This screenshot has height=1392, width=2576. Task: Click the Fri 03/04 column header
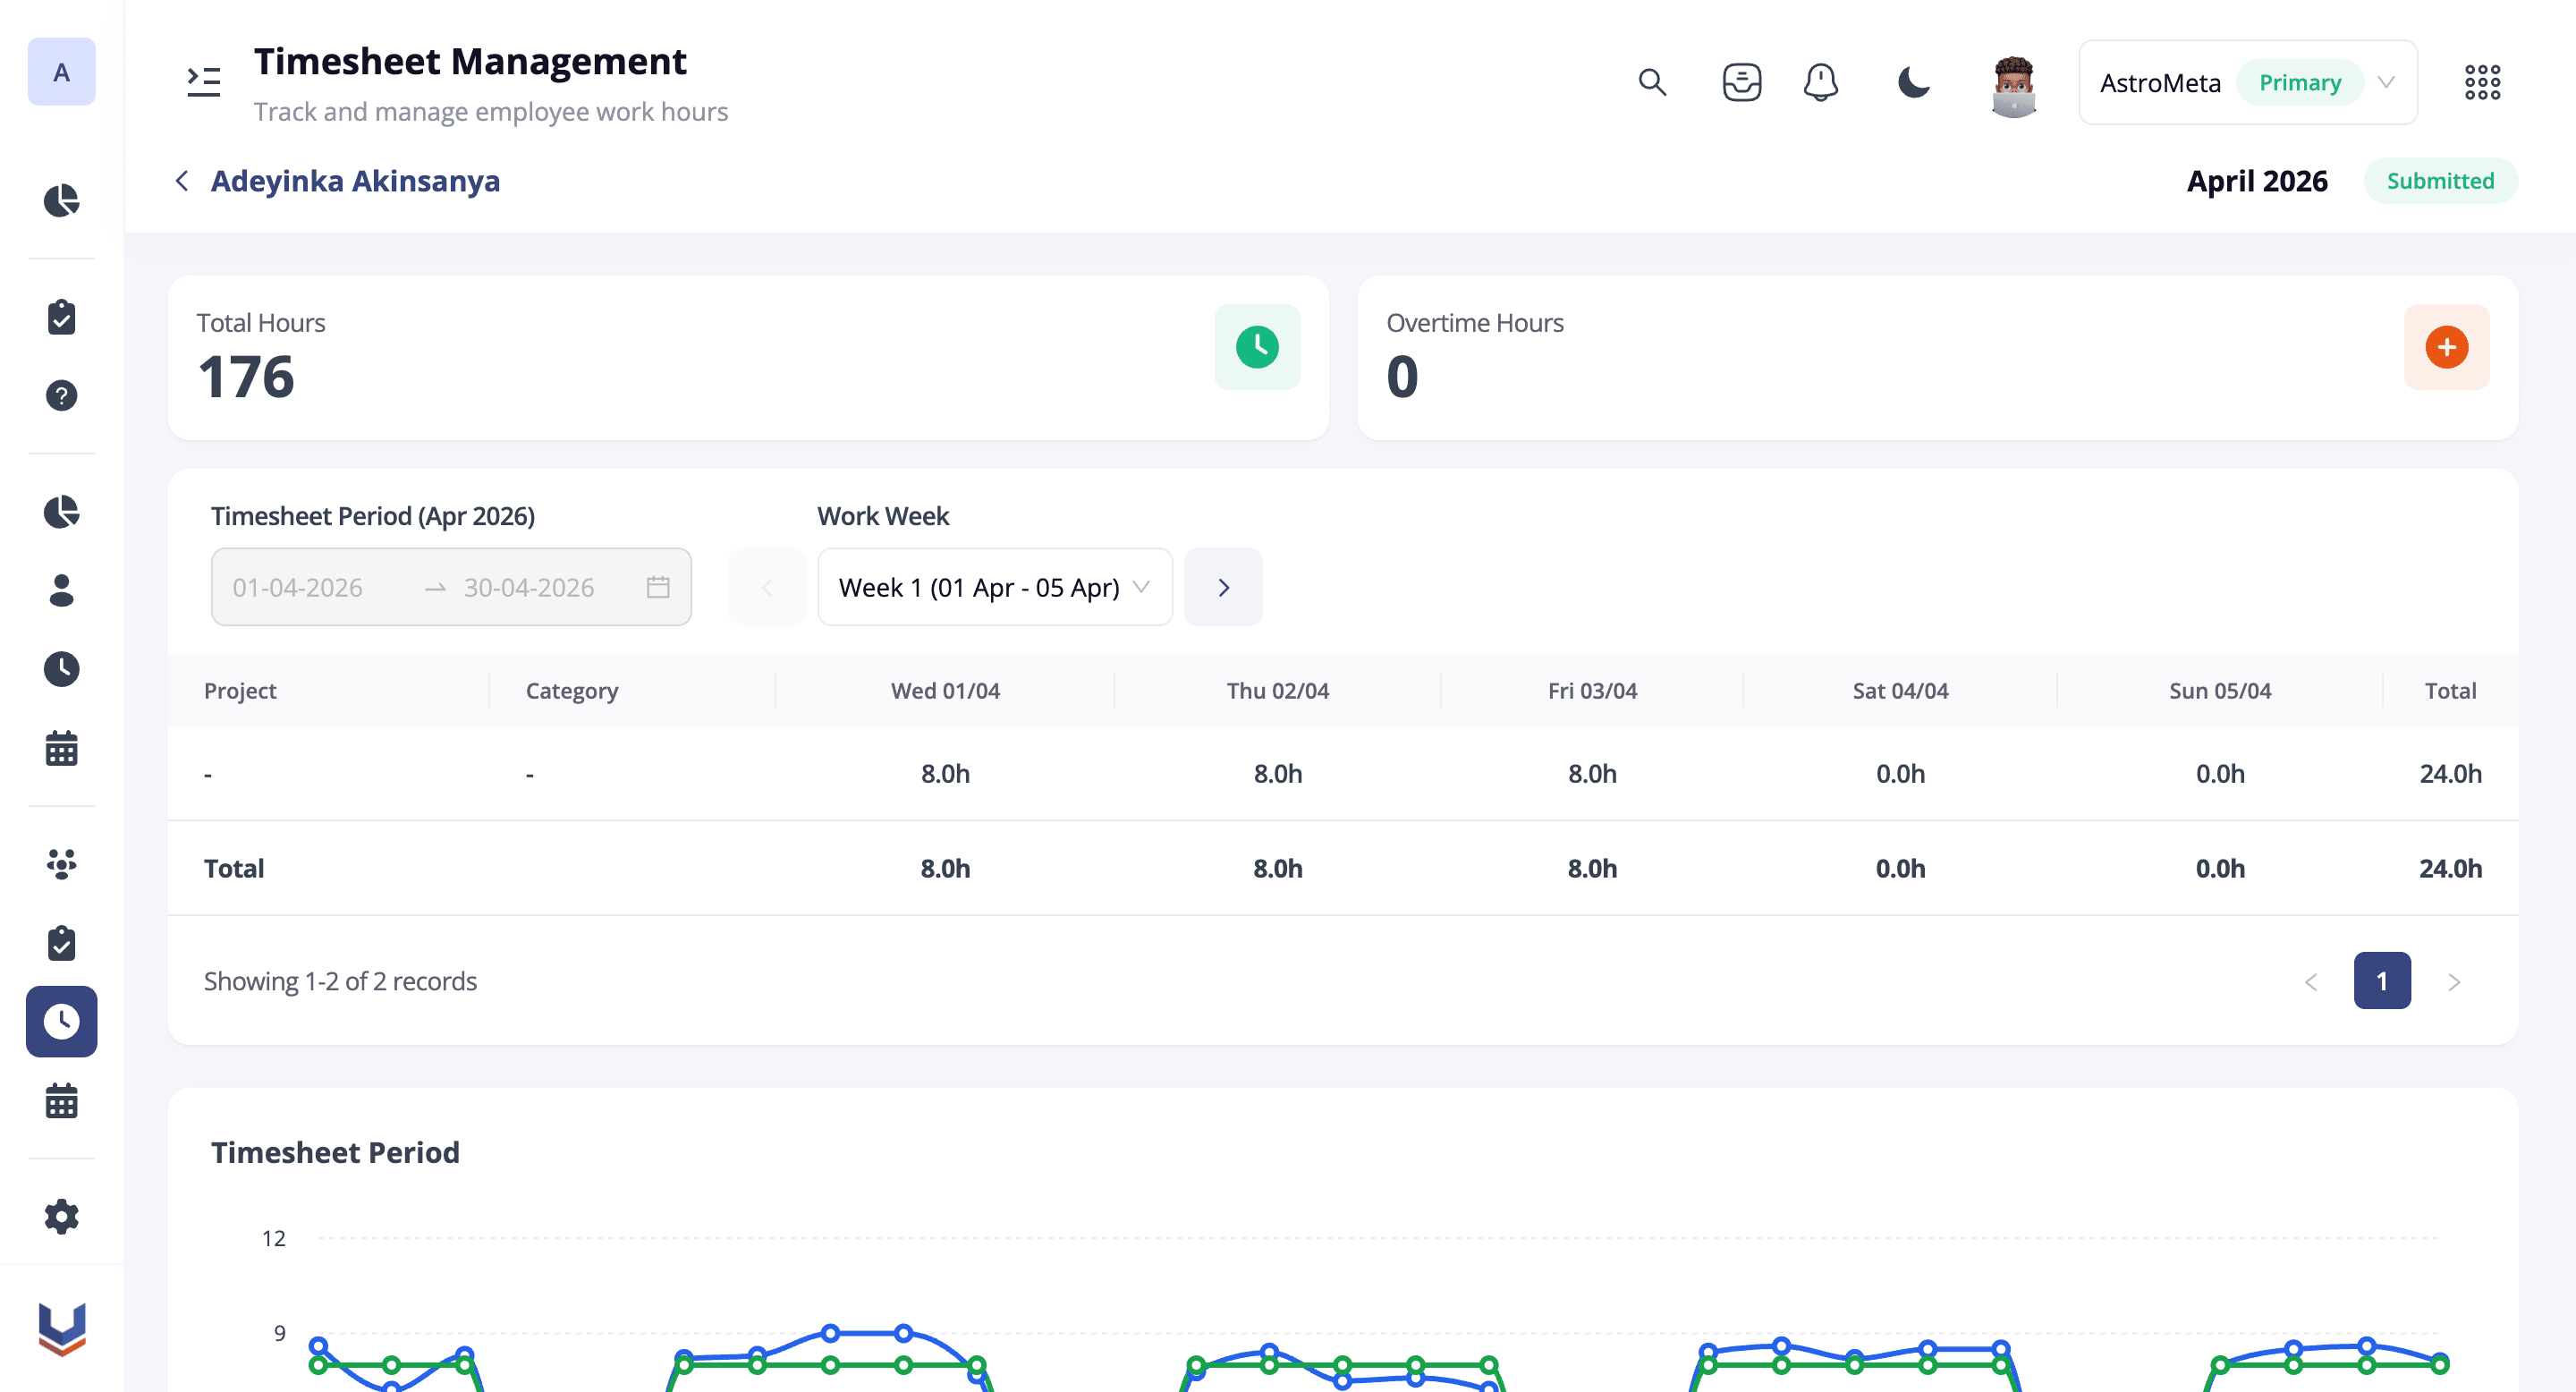(1592, 691)
